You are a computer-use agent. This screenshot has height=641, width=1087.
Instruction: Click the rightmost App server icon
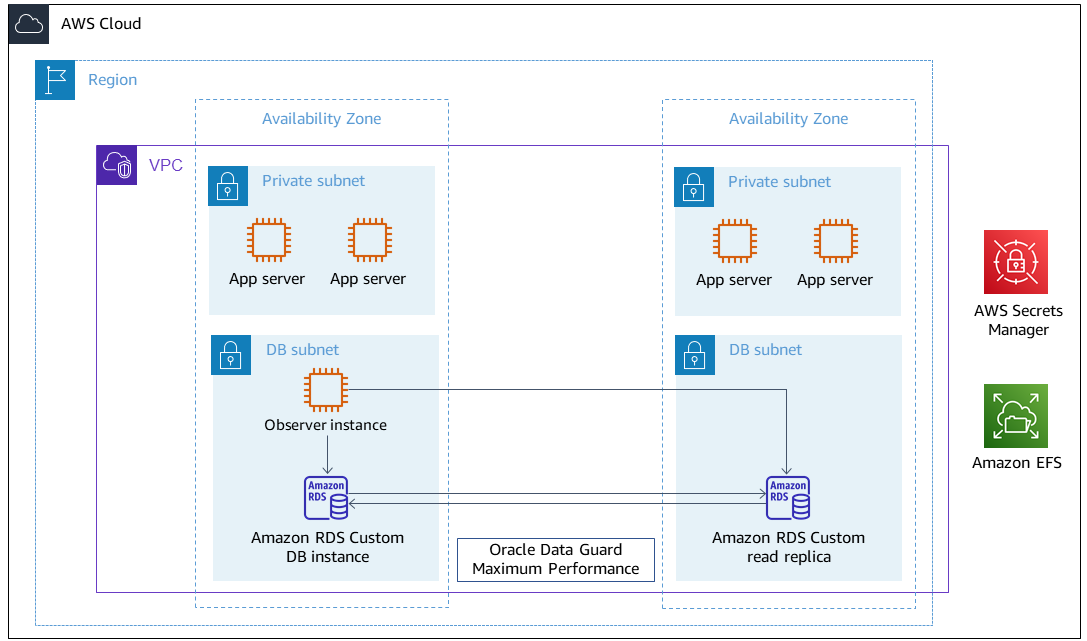click(834, 242)
